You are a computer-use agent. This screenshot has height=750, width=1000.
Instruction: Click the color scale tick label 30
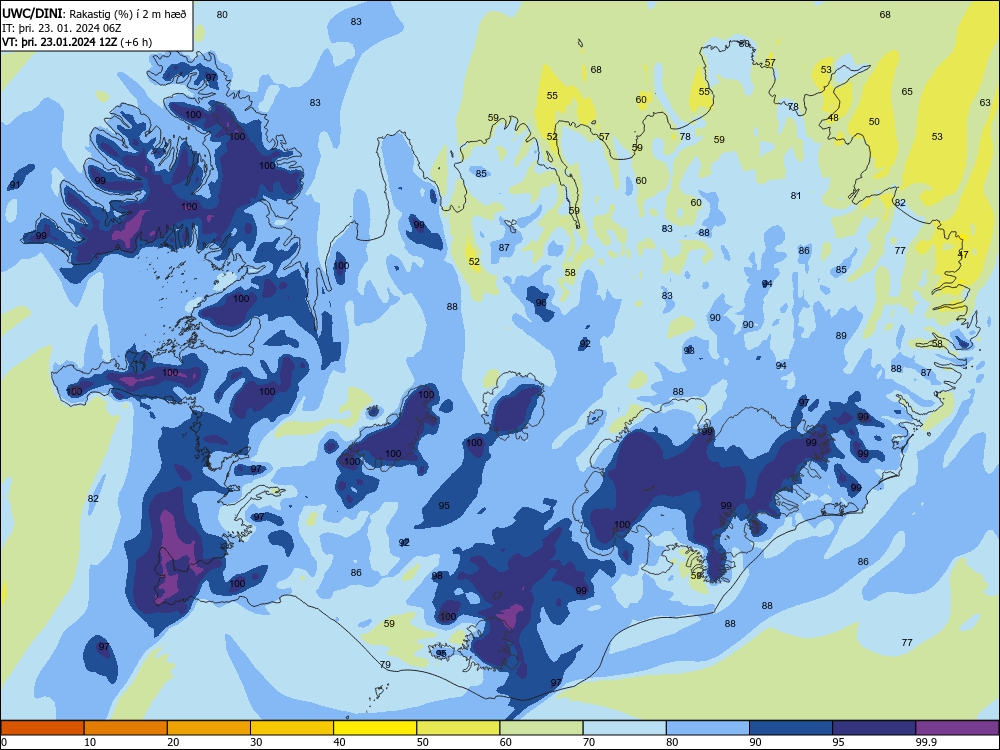pos(256,742)
